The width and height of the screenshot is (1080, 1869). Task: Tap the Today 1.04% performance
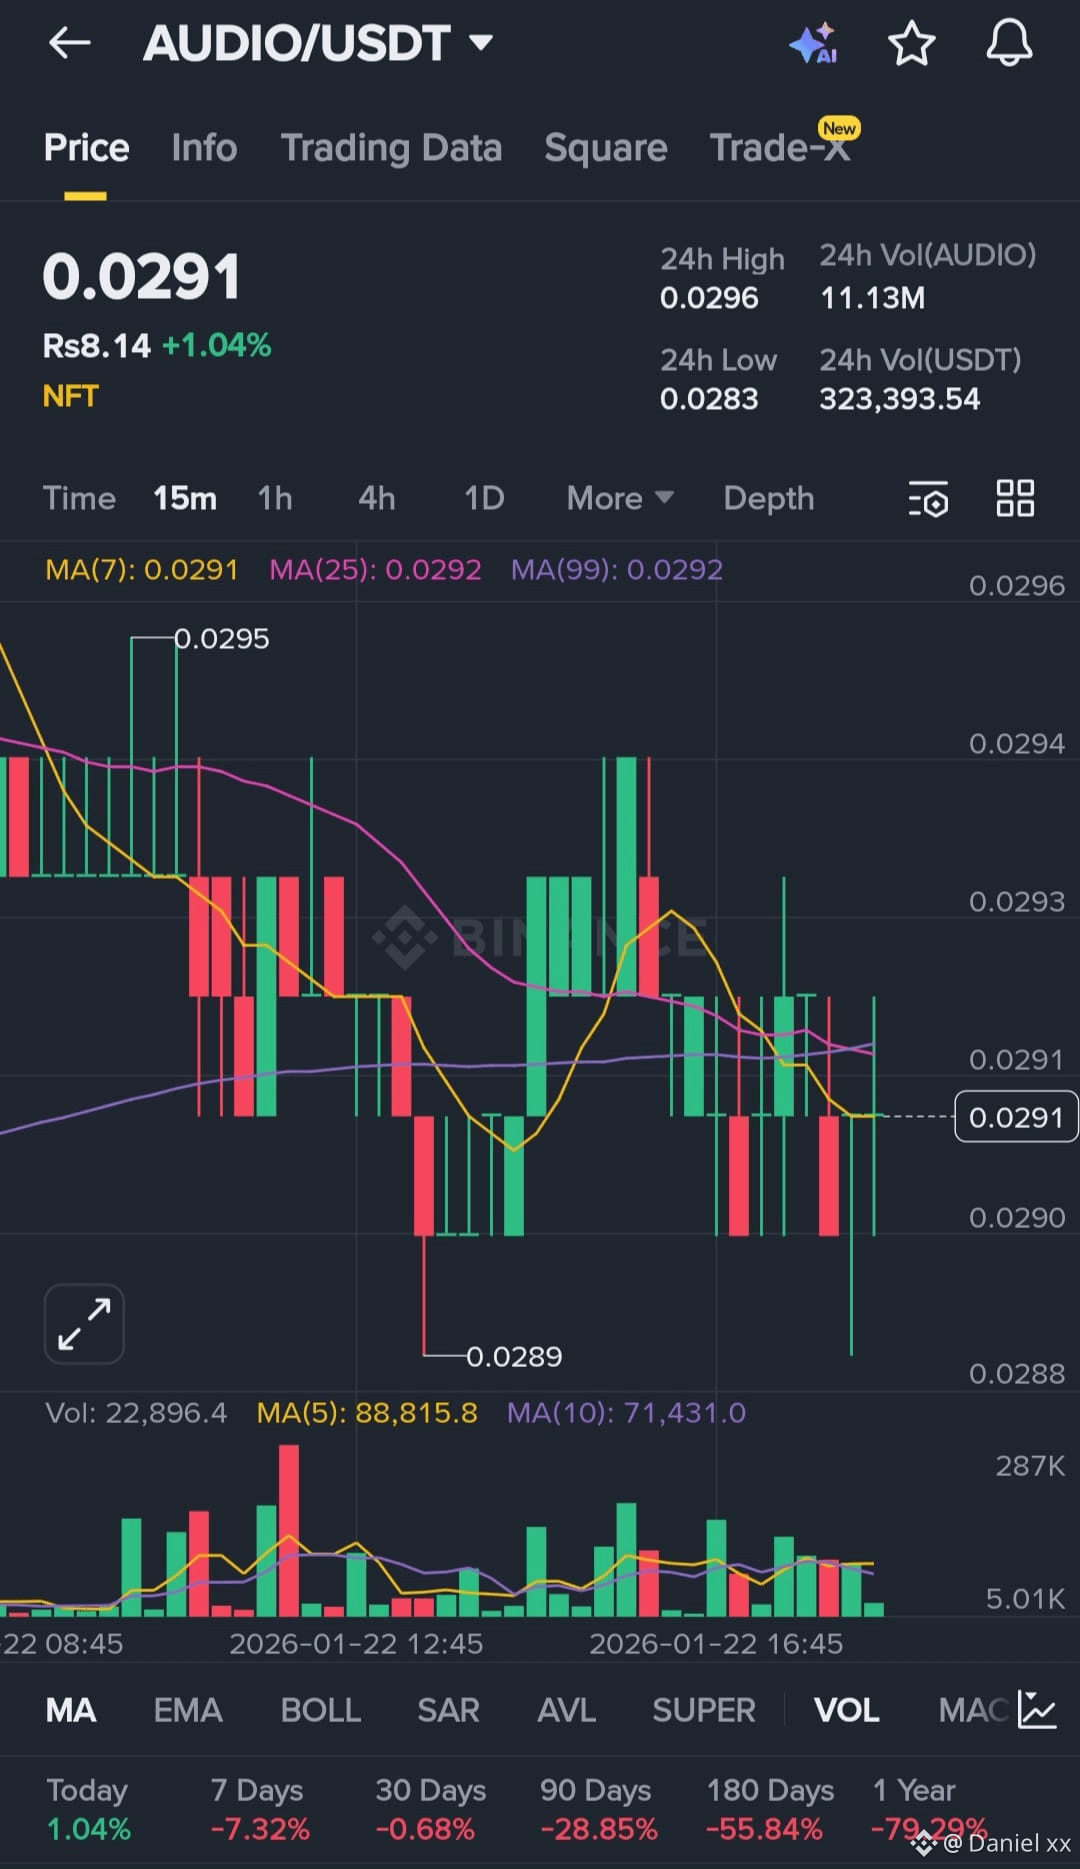[x=89, y=1810]
